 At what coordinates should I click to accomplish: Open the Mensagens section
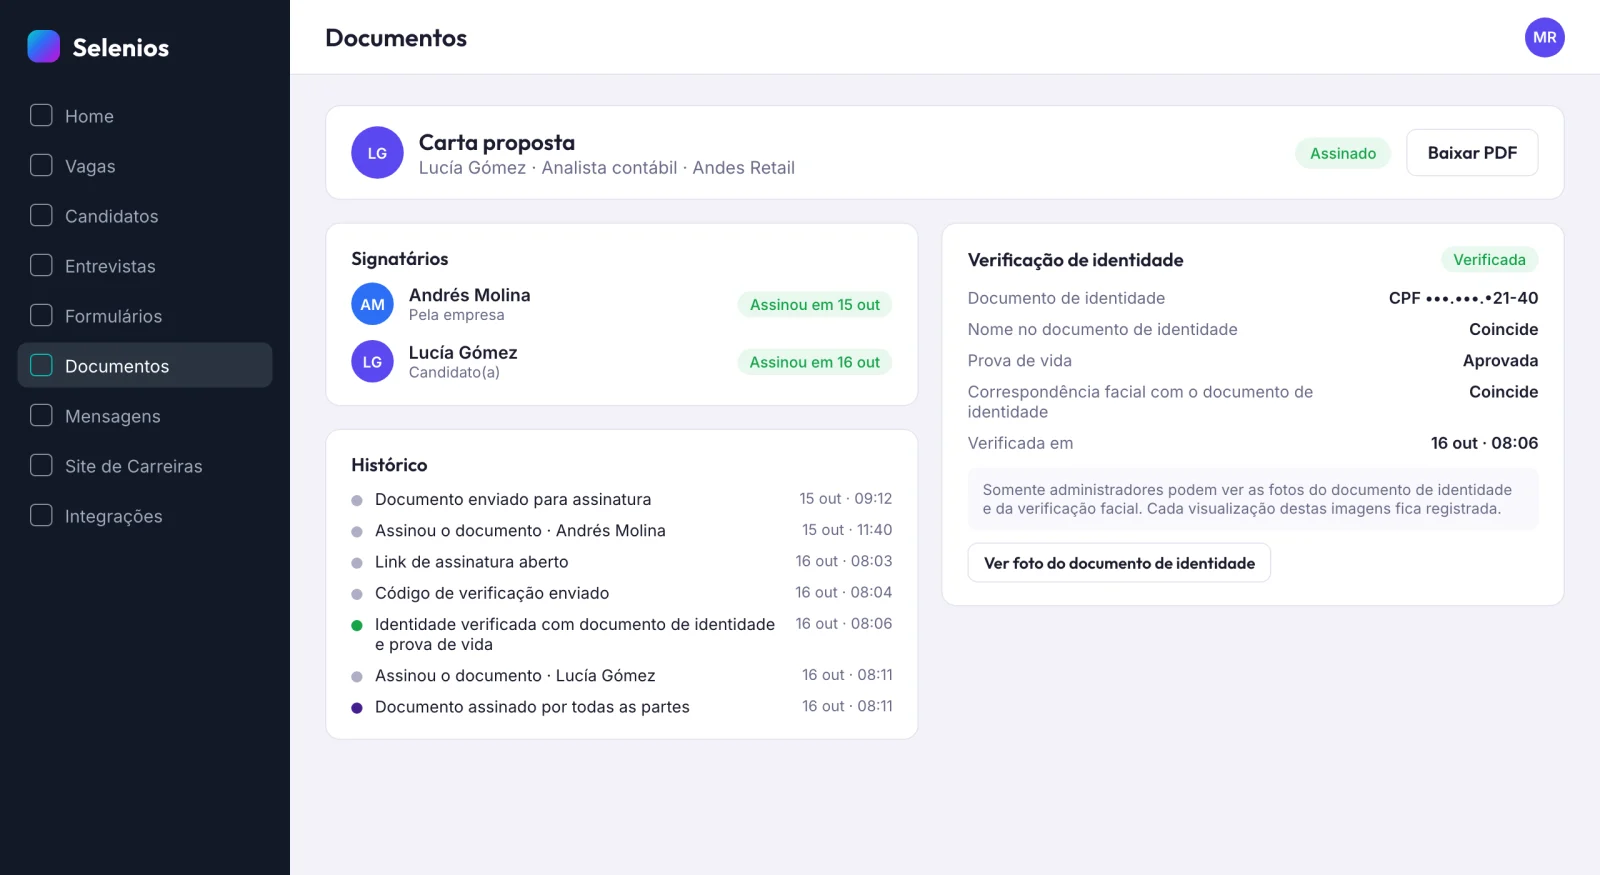click(145, 416)
